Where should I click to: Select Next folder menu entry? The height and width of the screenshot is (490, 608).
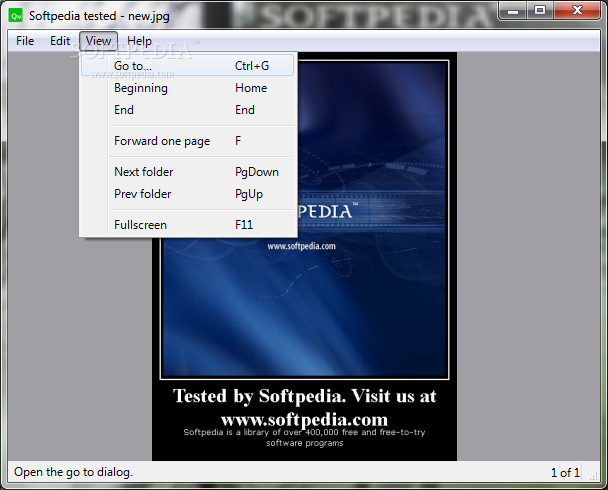click(187, 172)
